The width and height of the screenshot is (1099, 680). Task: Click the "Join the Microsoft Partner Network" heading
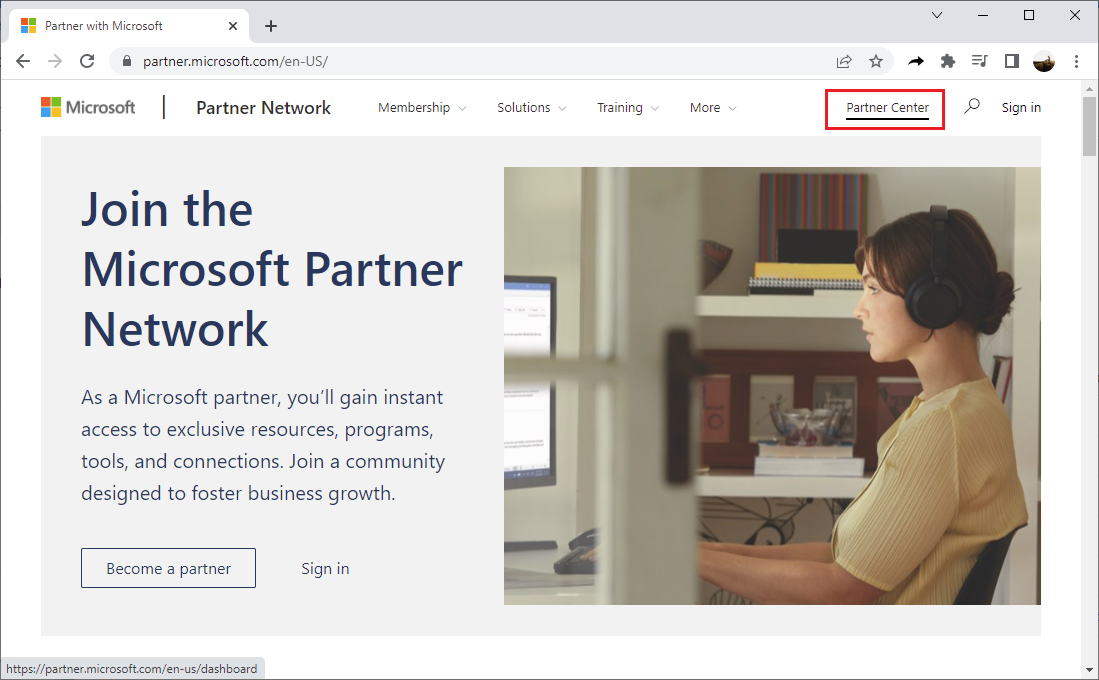(x=273, y=269)
